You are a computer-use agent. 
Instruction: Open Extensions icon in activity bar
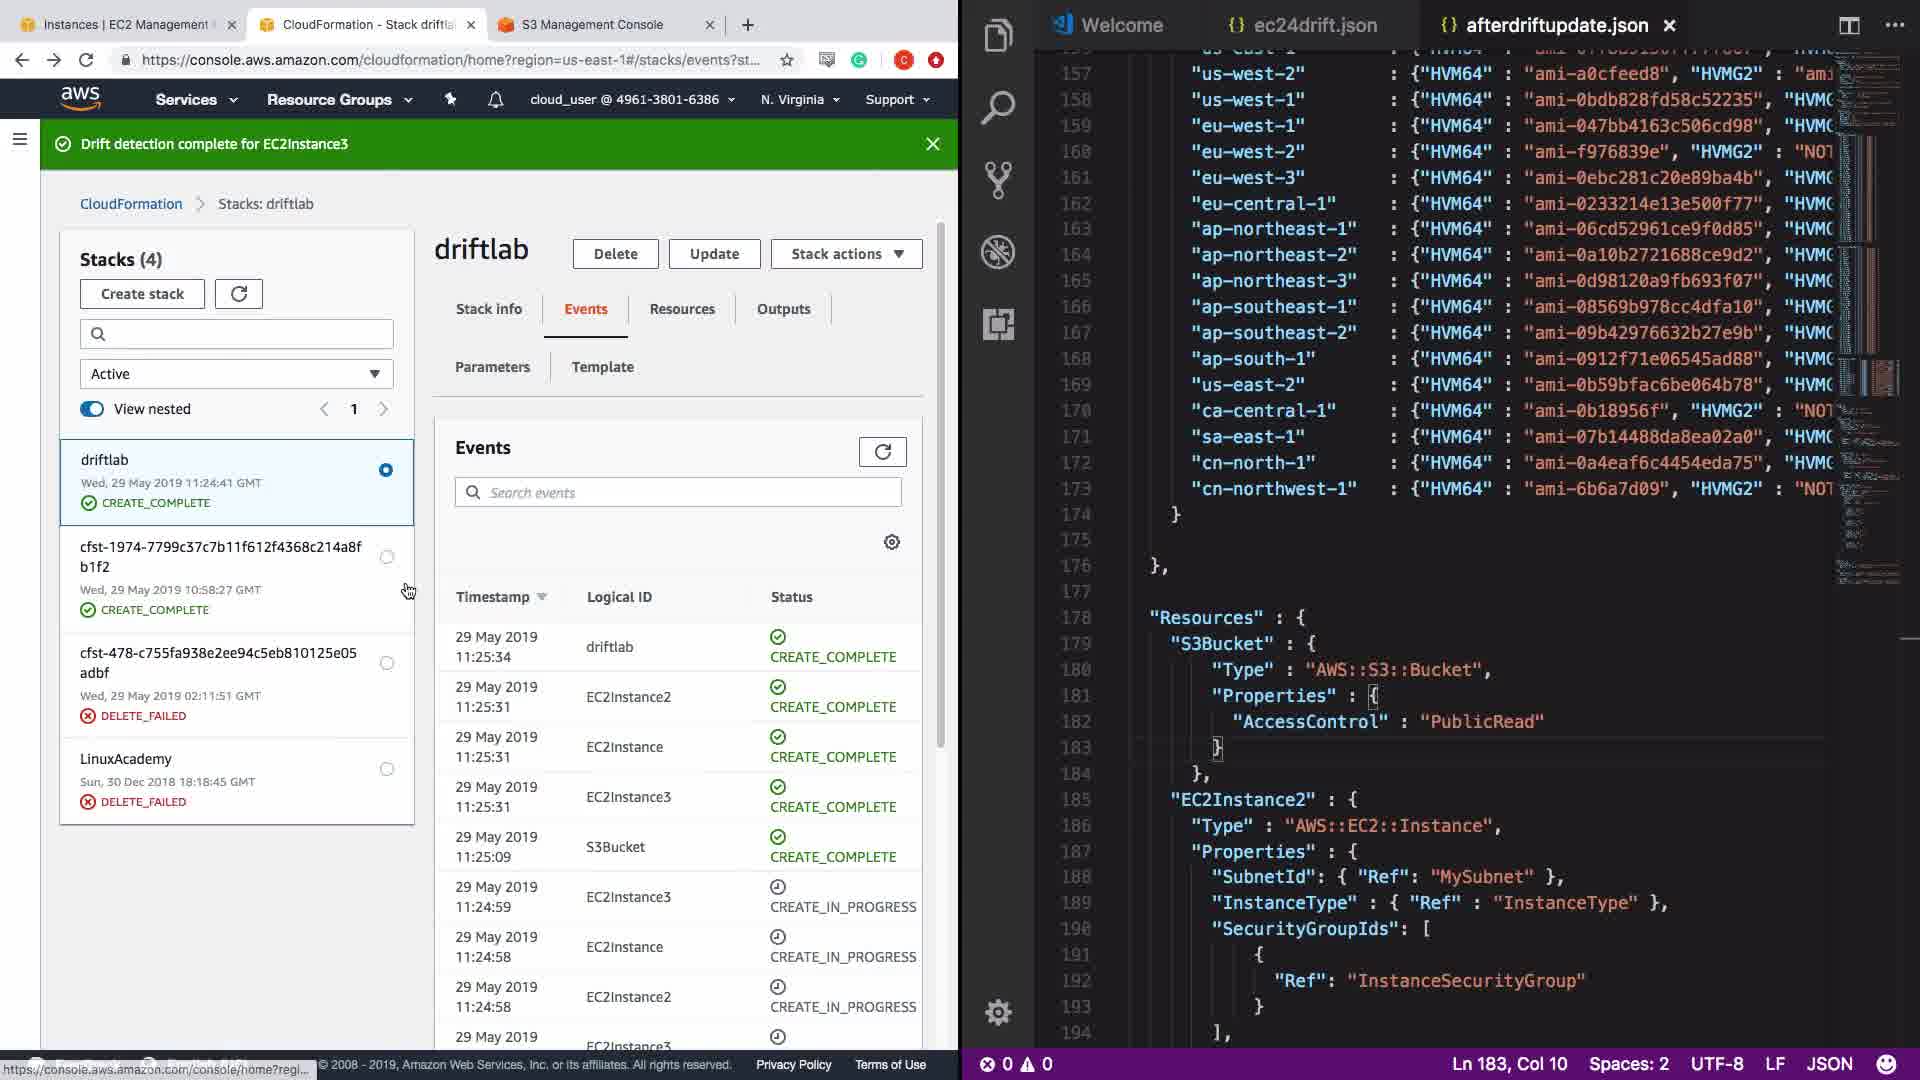[x=998, y=324]
